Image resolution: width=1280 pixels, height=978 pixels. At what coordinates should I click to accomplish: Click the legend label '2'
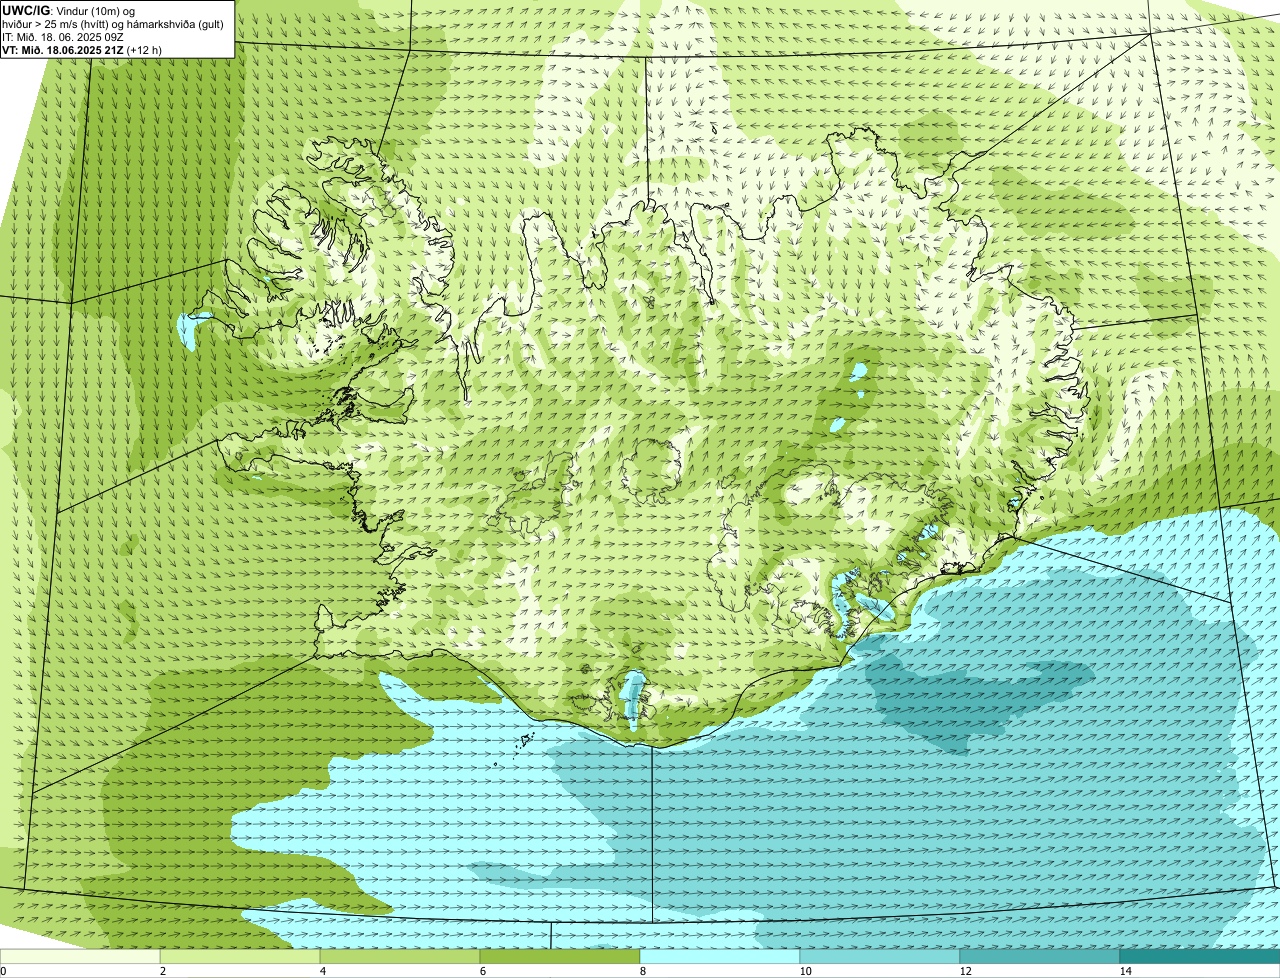point(162,971)
